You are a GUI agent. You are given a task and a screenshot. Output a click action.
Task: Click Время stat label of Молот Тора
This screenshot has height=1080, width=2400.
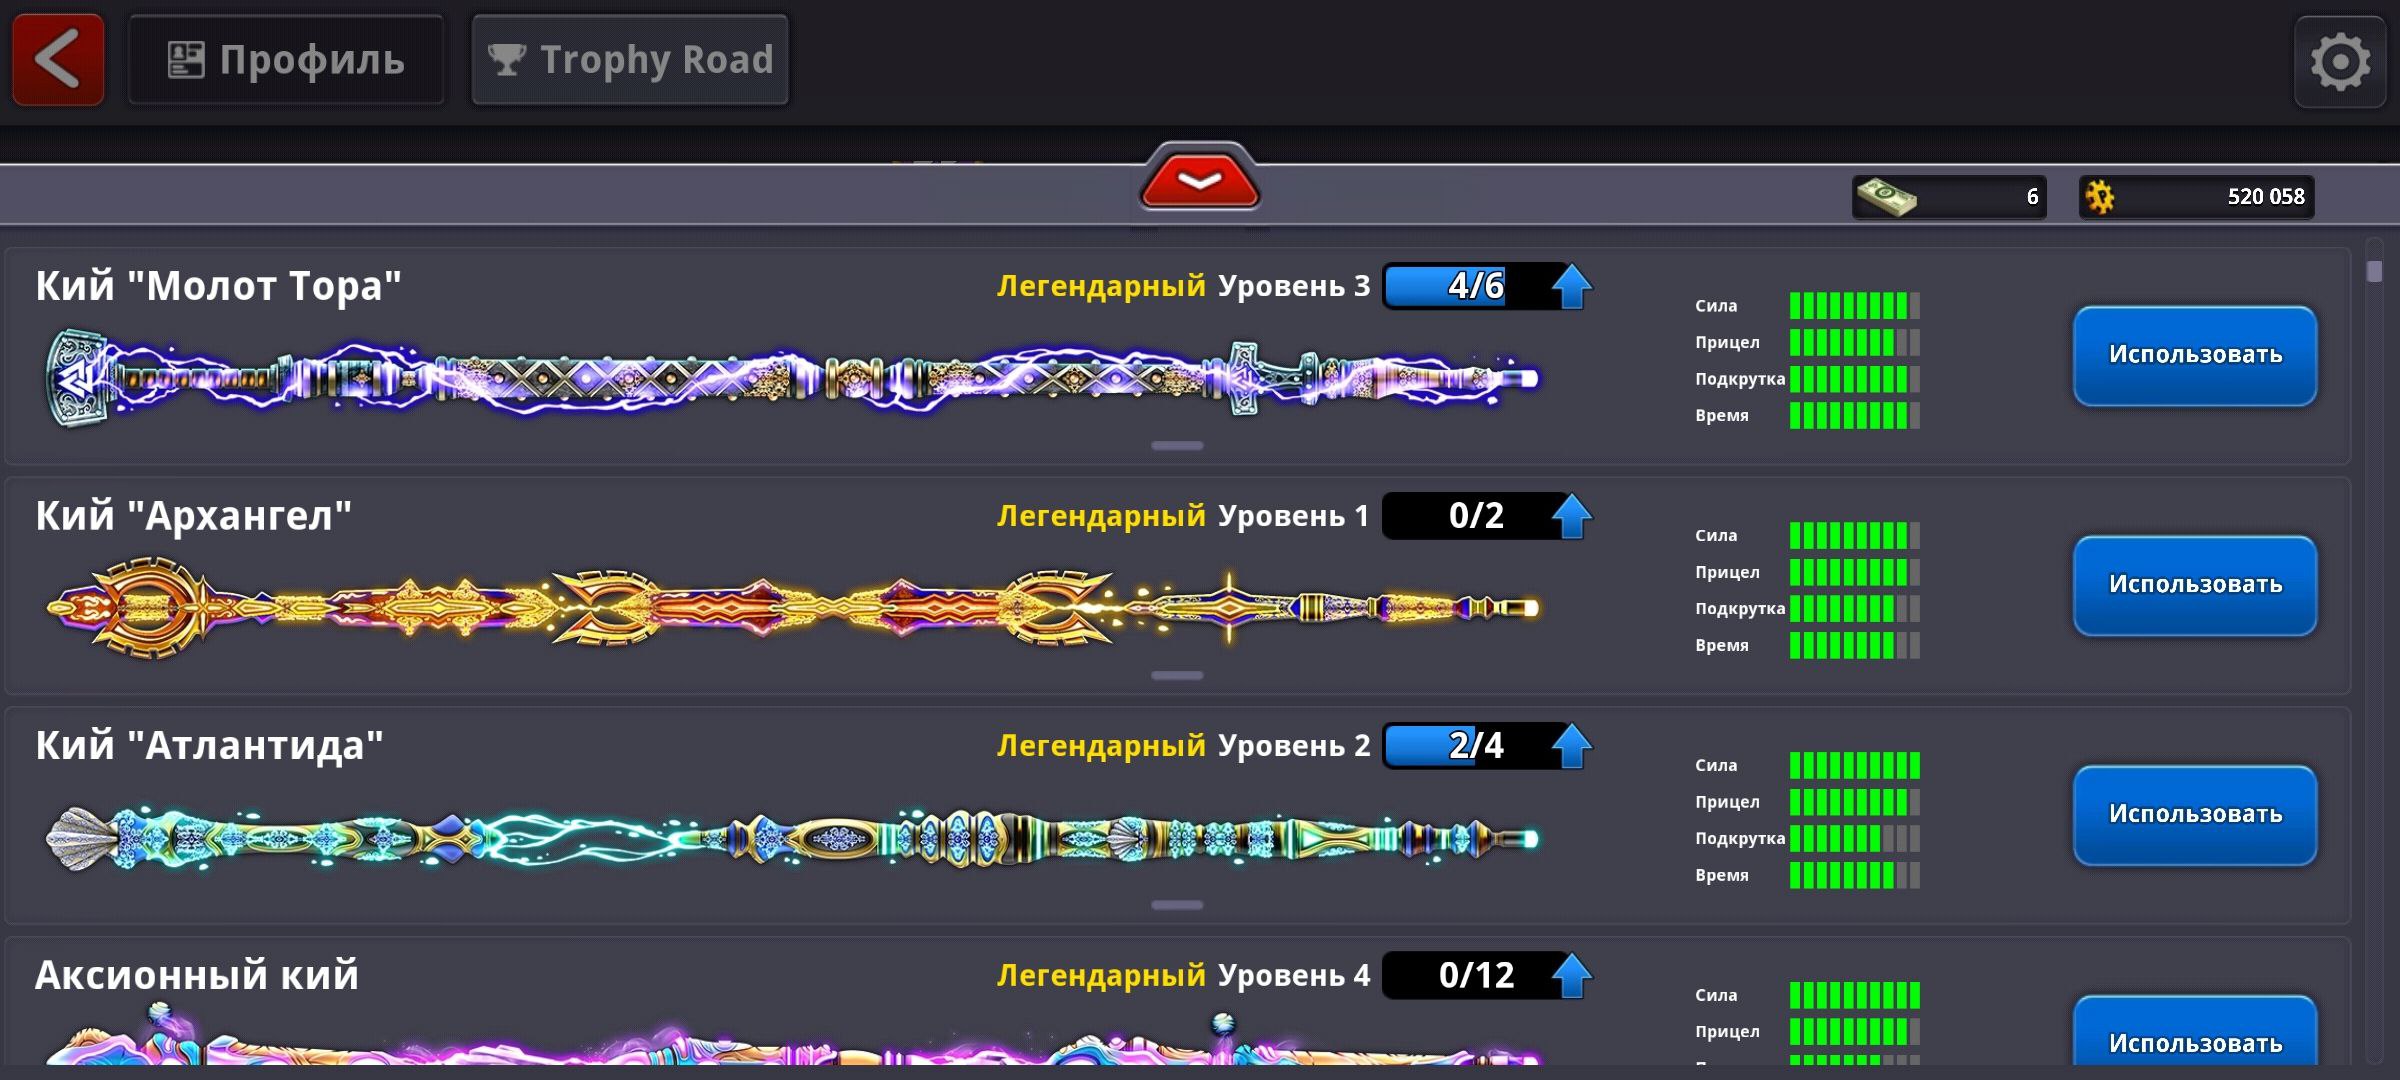point(1722,416)
